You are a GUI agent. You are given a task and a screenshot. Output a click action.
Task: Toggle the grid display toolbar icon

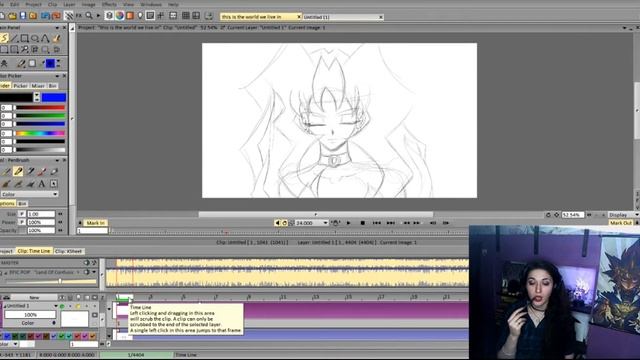[x=186, y=16]
